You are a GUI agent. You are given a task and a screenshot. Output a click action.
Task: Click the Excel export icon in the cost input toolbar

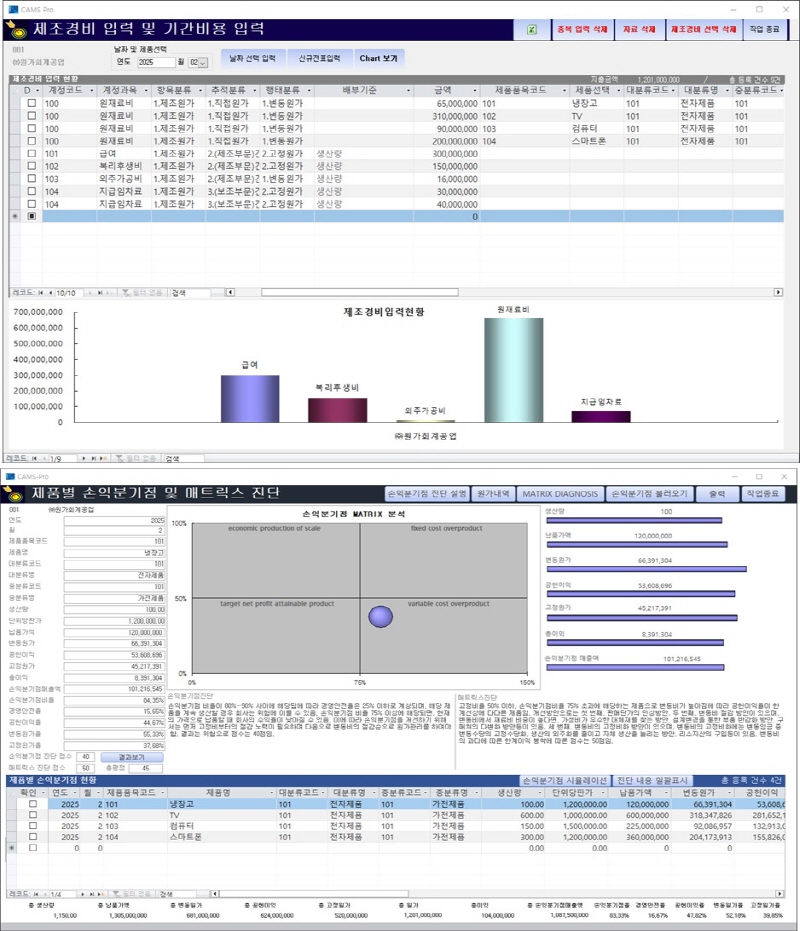532,30
